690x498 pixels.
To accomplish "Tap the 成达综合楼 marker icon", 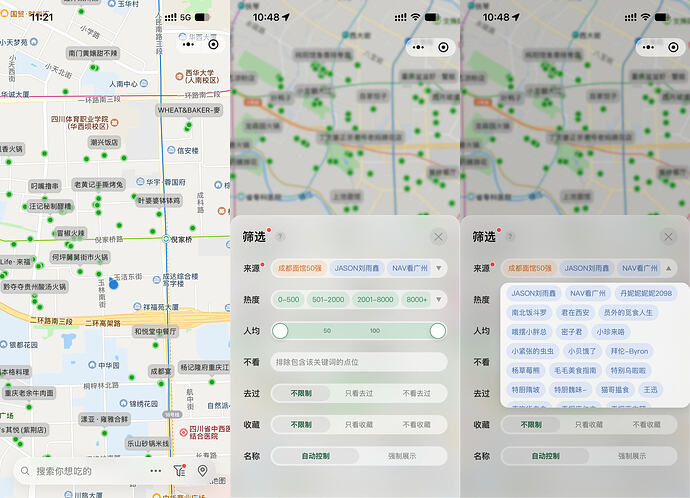I will coord(156,279).
